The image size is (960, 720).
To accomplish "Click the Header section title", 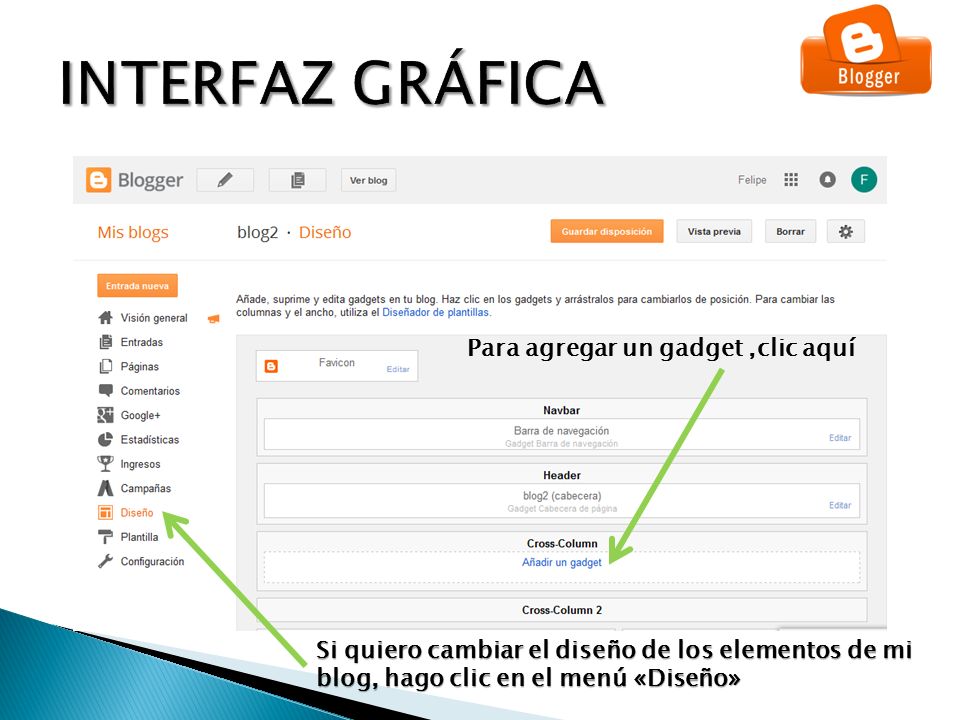I will 561,475.
